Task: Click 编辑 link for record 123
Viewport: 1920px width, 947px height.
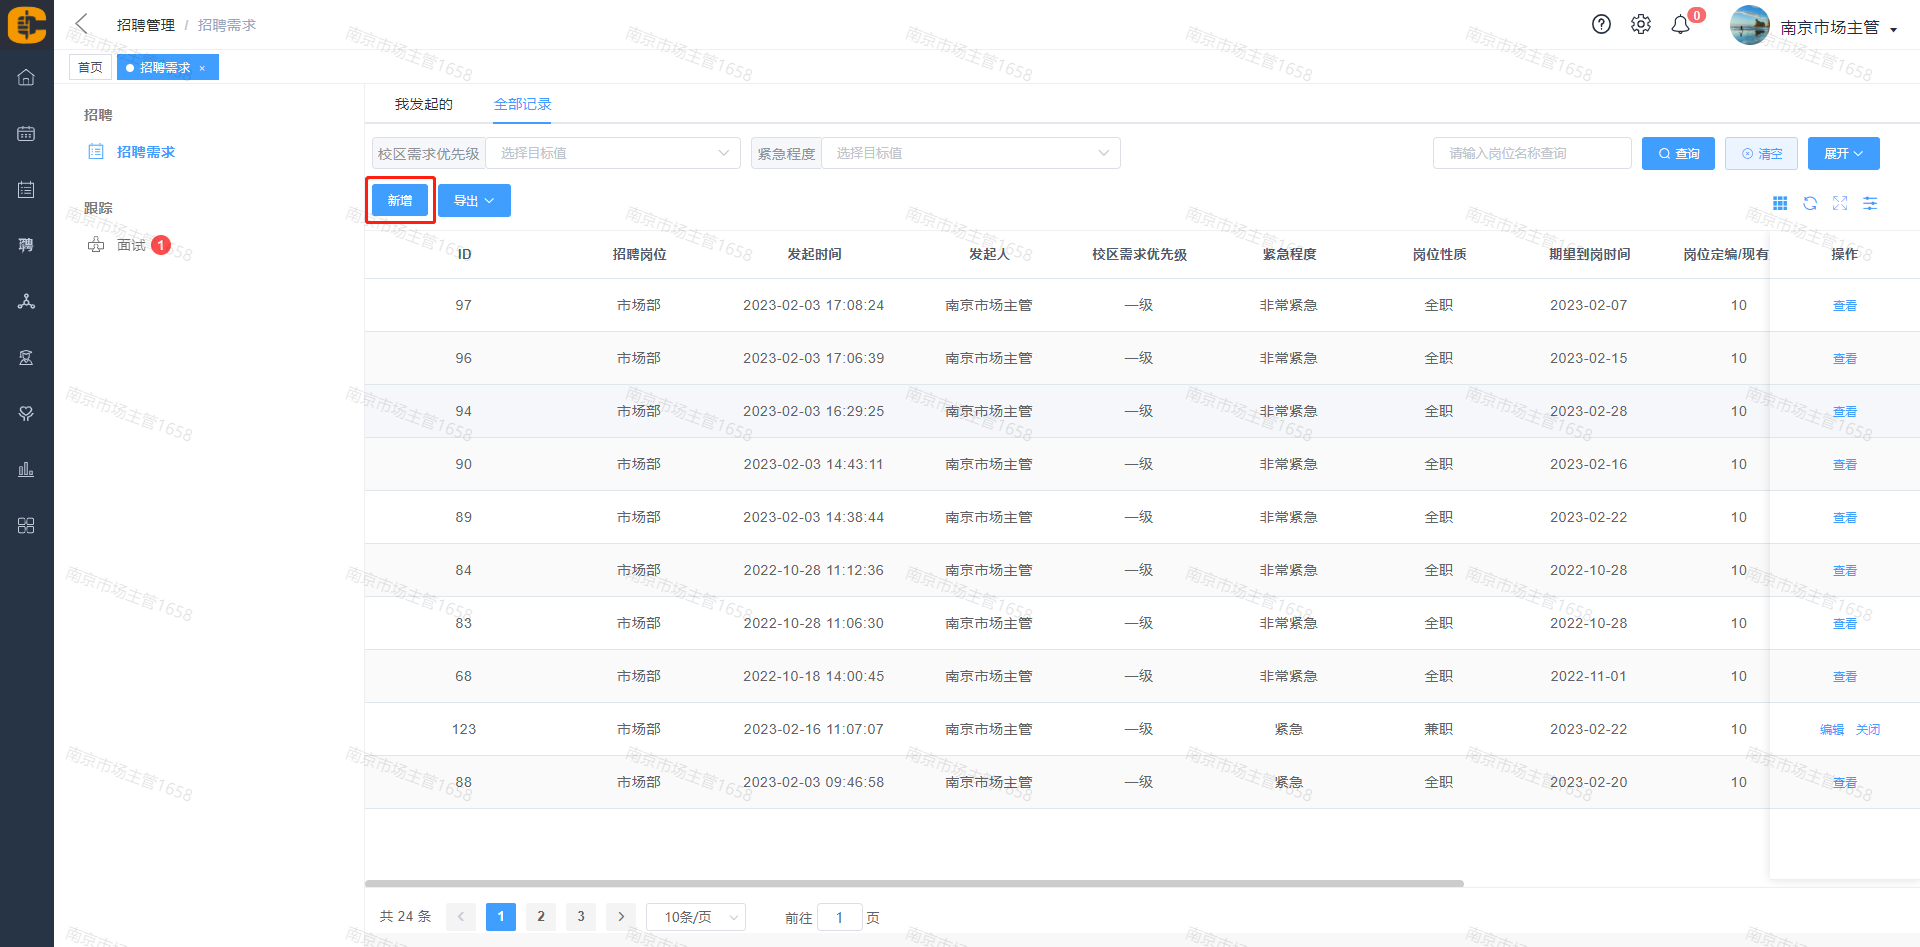Action: point(1831,730)
